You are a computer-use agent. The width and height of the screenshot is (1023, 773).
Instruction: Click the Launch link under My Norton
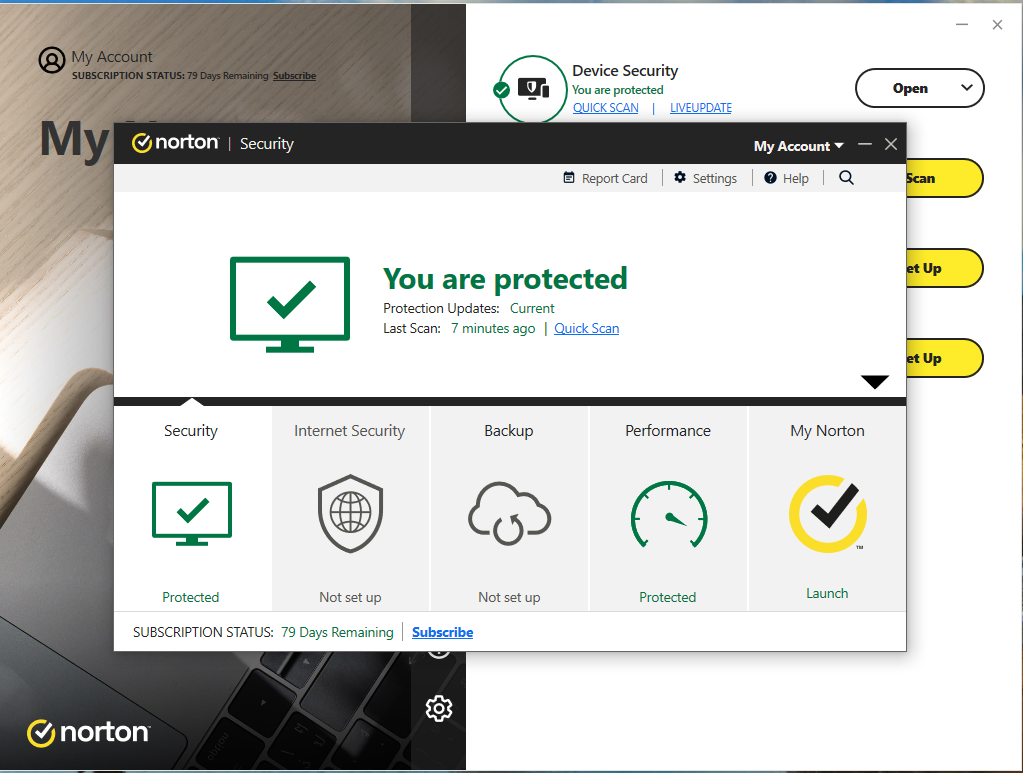point(827,593)
